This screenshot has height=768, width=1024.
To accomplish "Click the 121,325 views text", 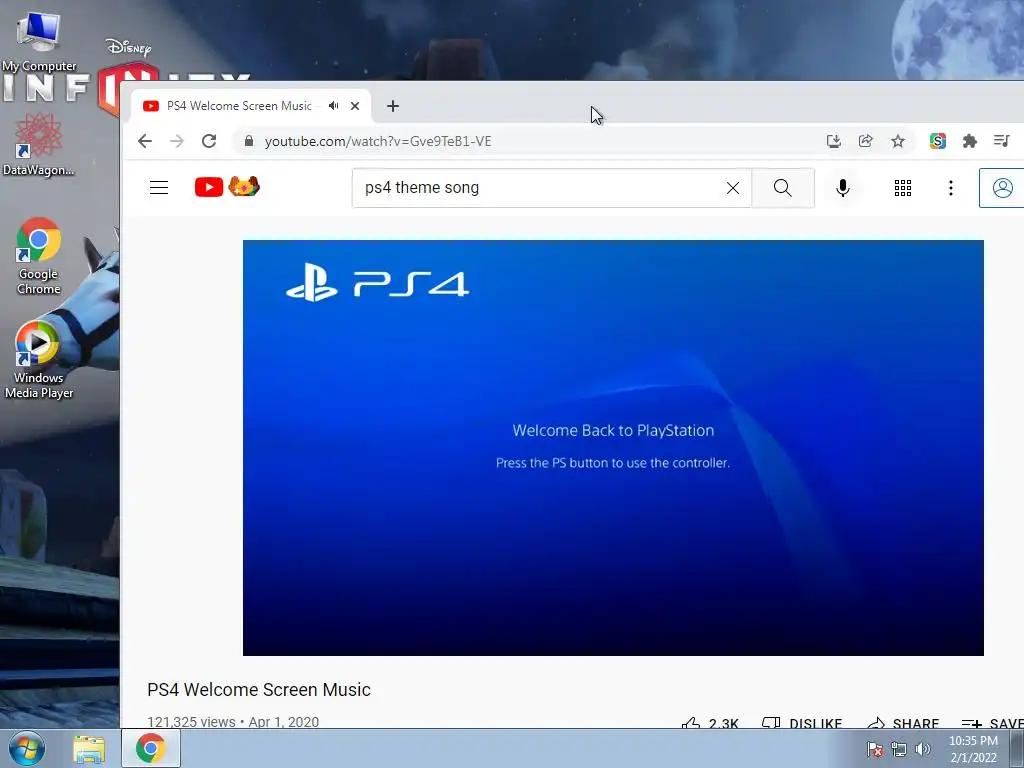I will [x=191, y=722].
